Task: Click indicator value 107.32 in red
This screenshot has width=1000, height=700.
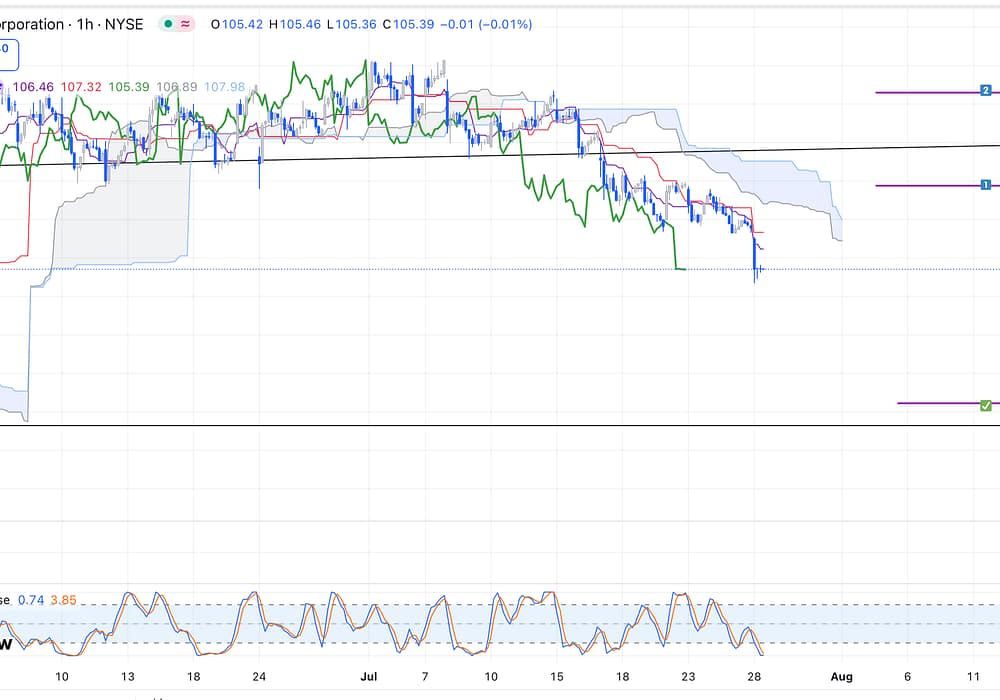Action: coord(81,87)
